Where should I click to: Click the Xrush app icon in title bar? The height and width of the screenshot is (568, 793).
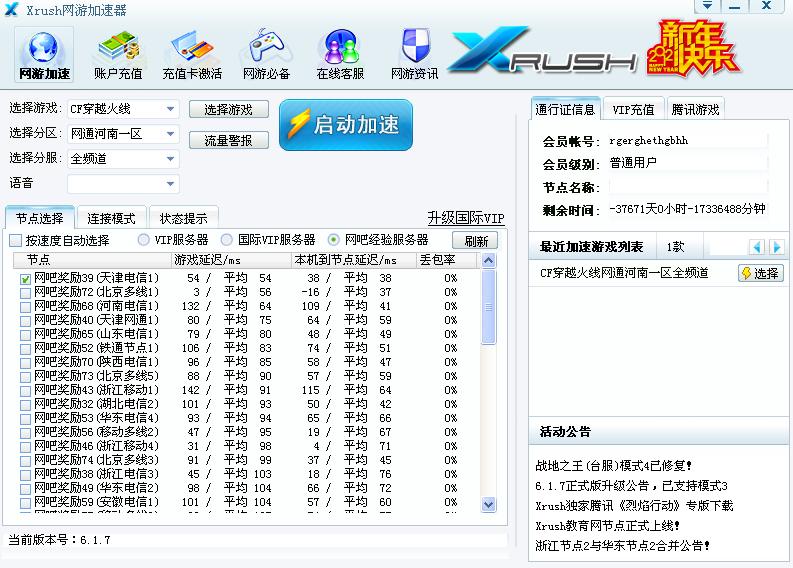pos(11,9)
